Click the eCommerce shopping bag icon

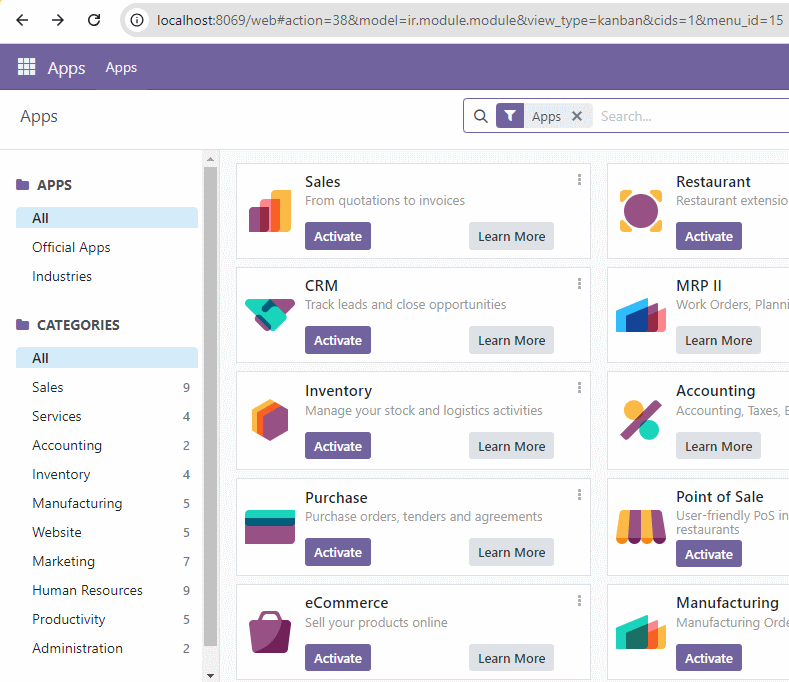point(270,632)
